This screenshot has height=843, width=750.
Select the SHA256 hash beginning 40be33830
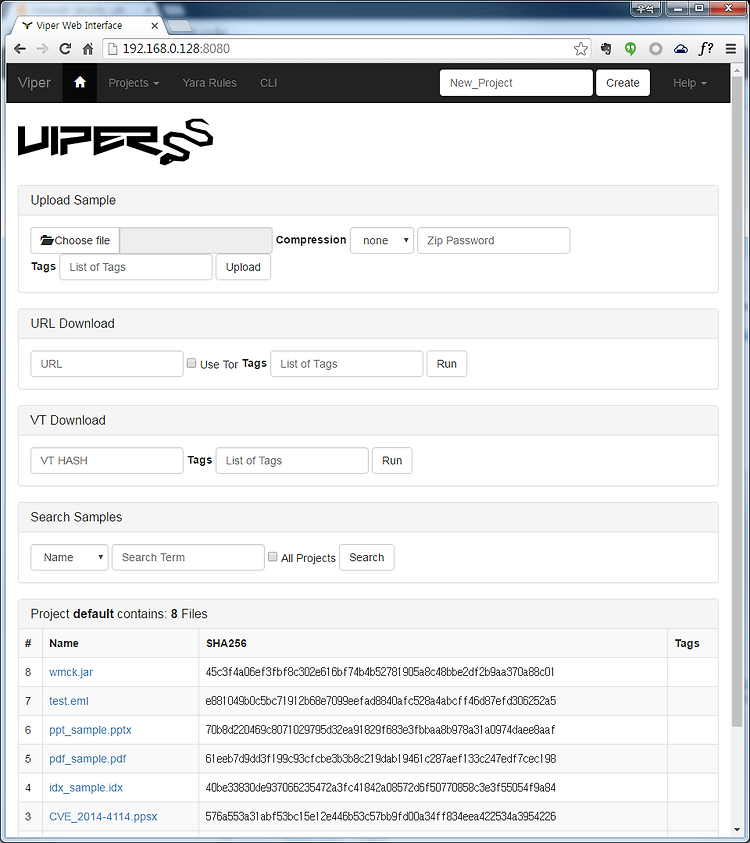pos(381,788)
